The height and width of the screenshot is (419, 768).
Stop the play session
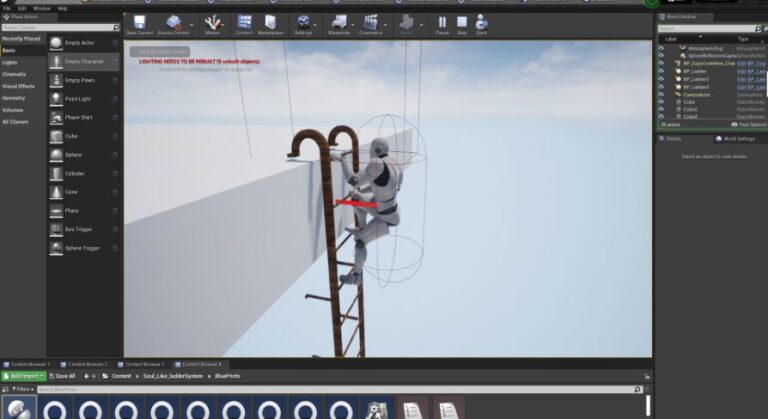point(462,25)
